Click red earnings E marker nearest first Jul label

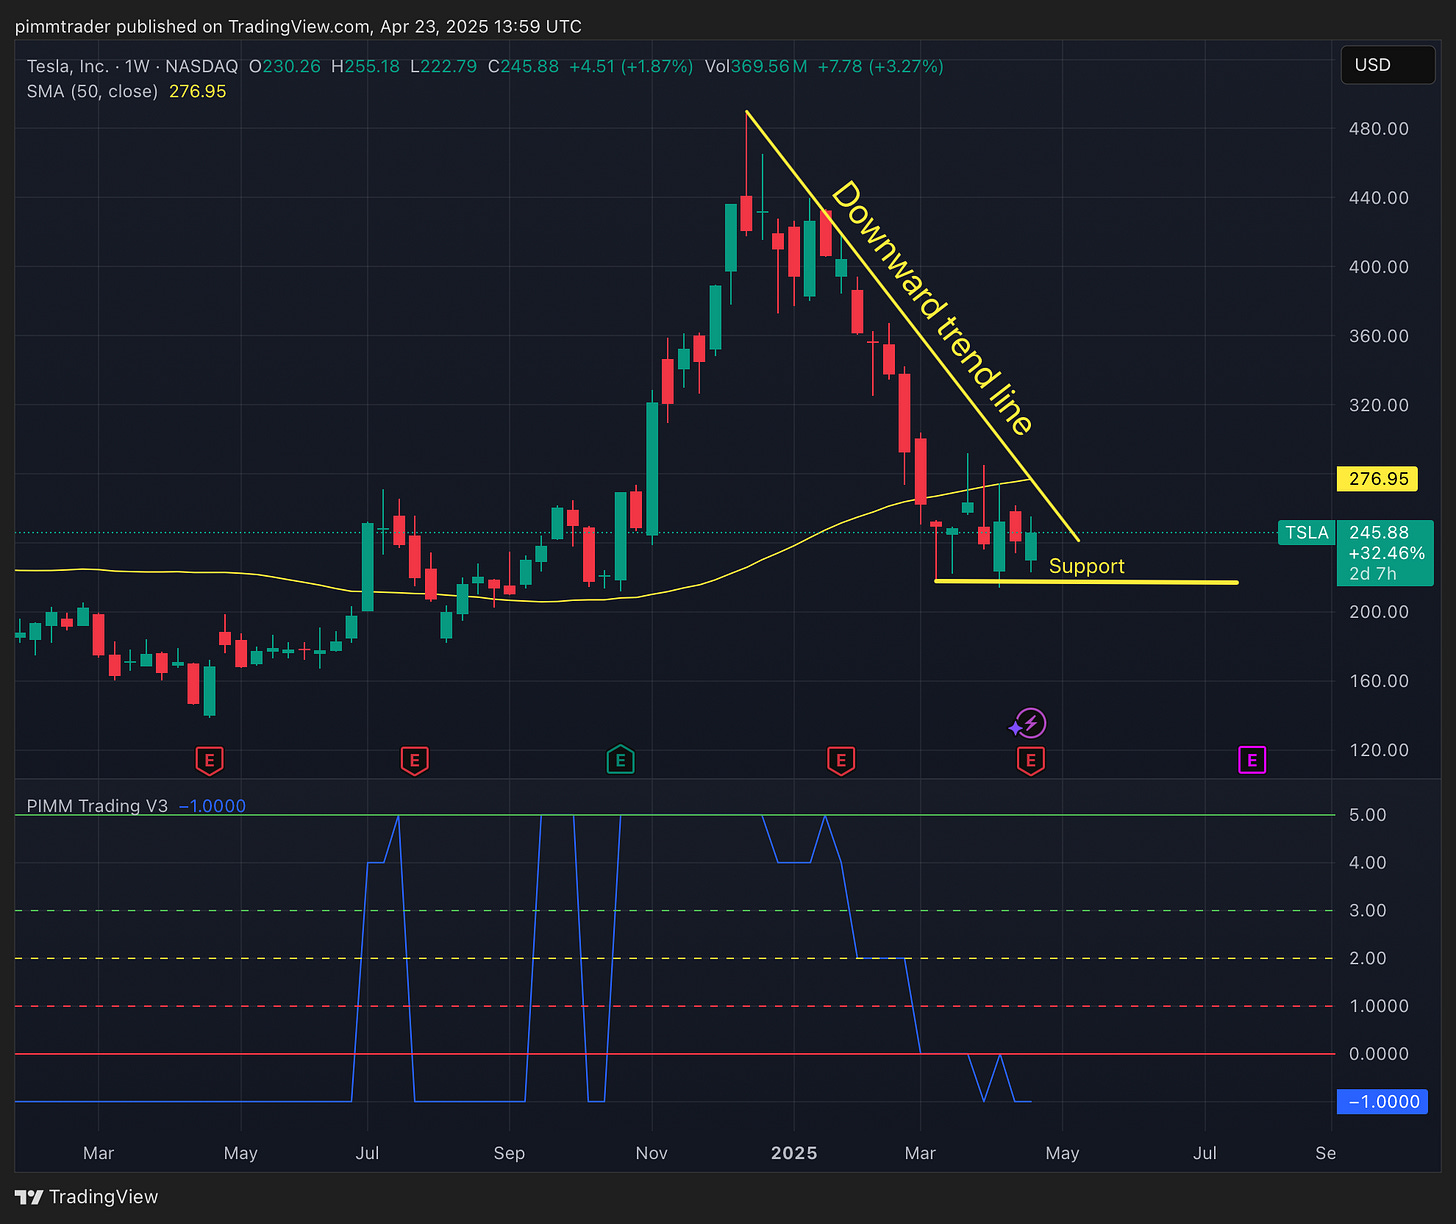tap(414, 761)
